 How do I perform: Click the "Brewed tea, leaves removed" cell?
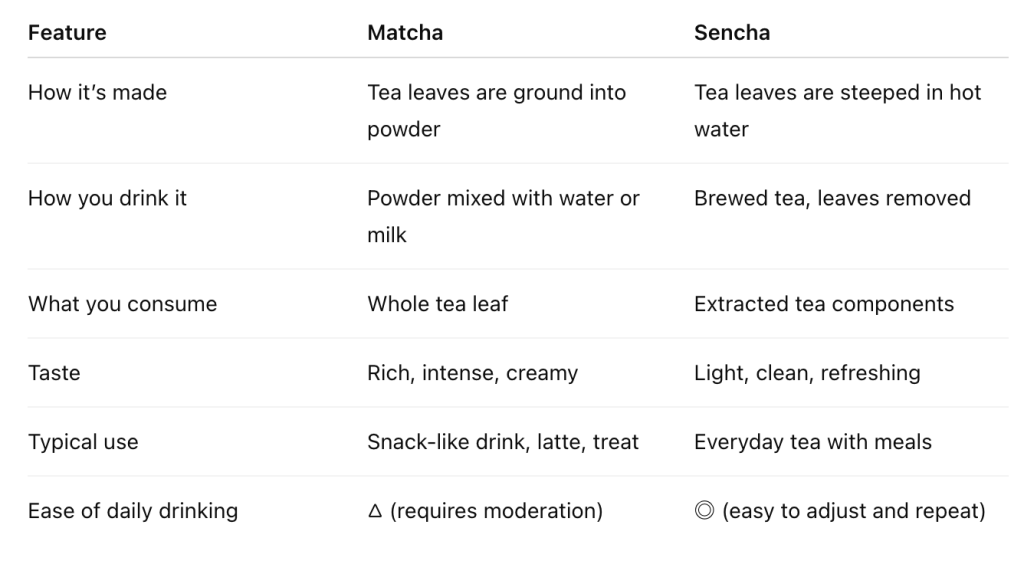(x=832, y=198)
